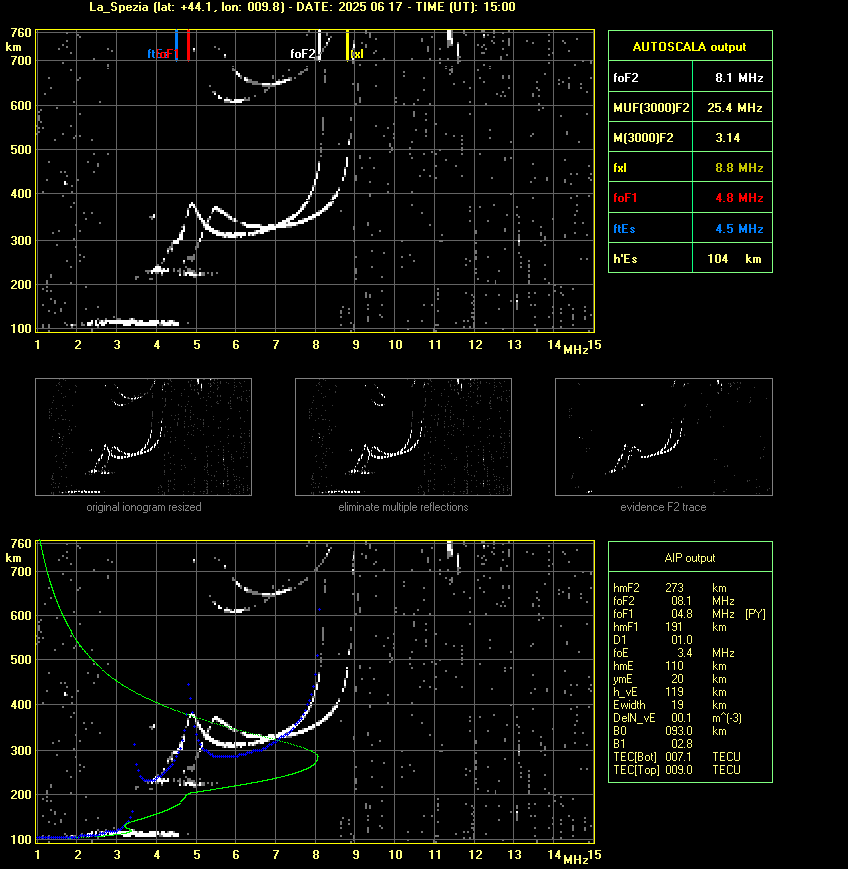The height and width of the screenshot is (869, 848).
Task: Click the yellow "fxI" label in AUTOSCALA table
Action: click(x=620, y=168)
